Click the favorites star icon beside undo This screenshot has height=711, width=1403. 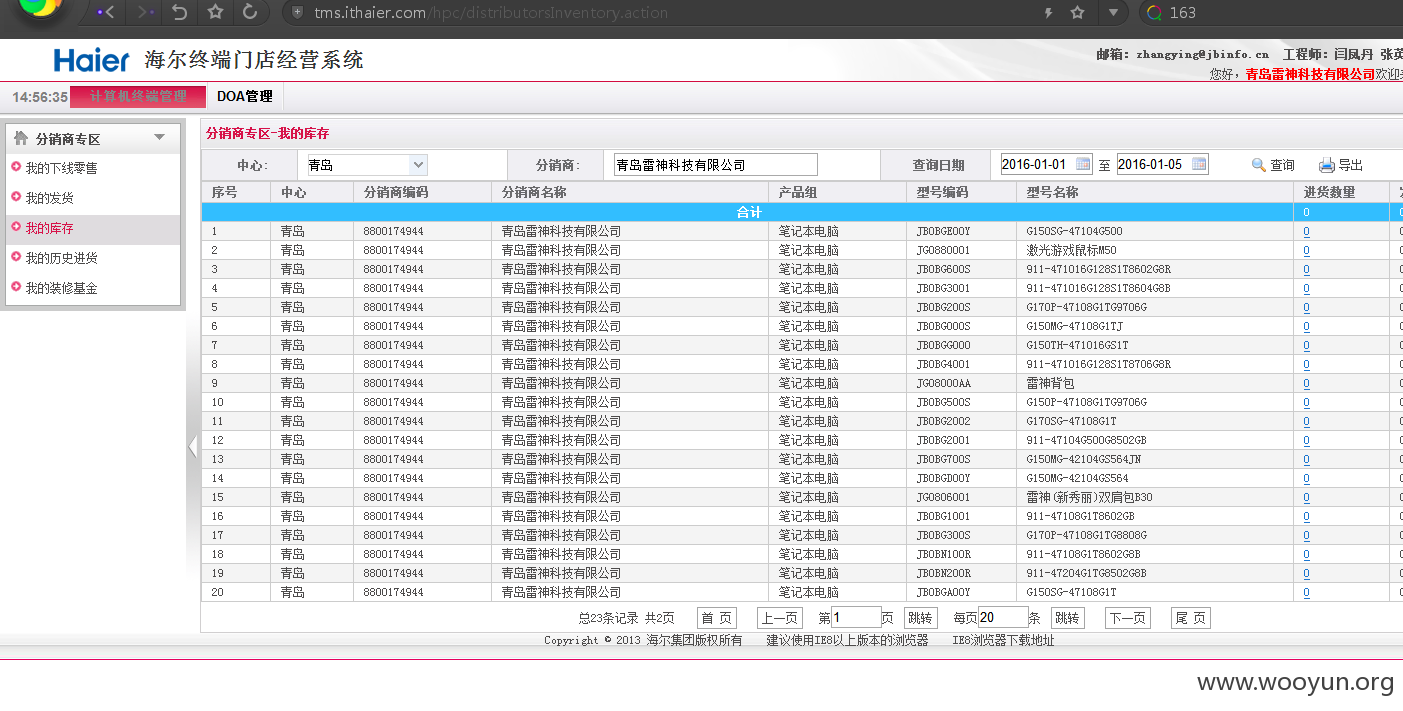pos(215,12)
